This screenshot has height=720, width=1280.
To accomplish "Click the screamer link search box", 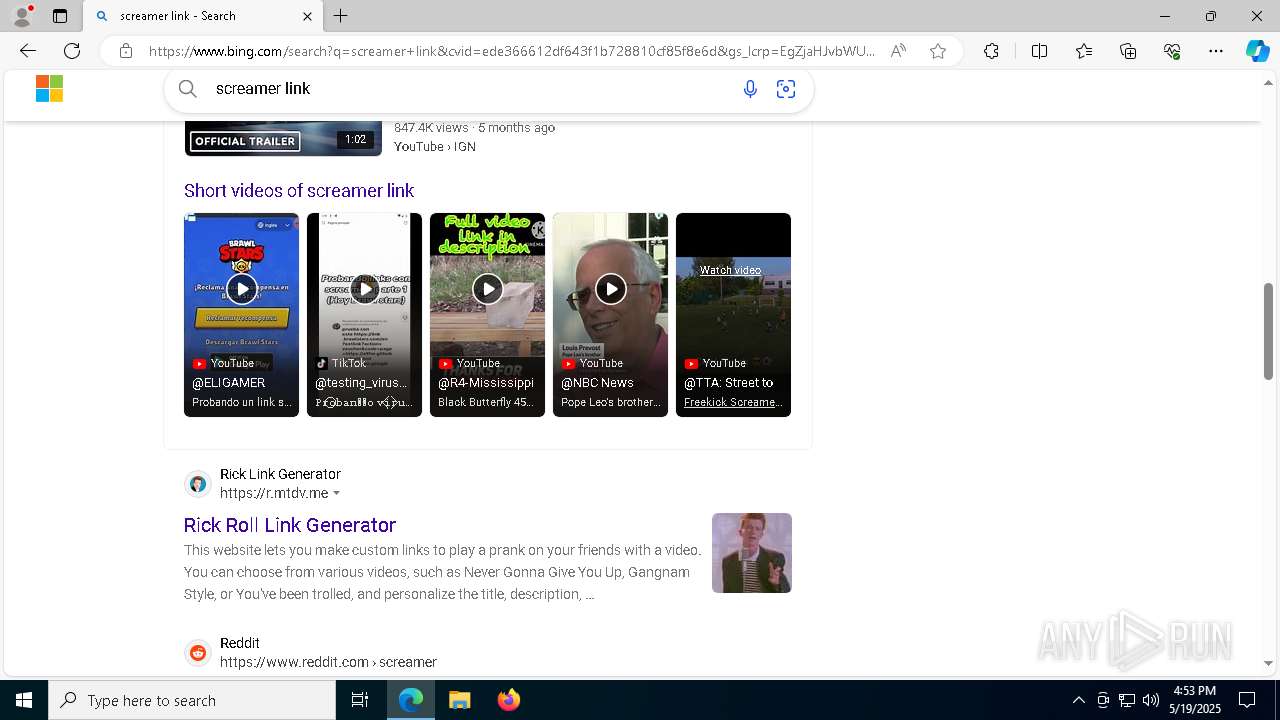I will click(x=470, y=89).
